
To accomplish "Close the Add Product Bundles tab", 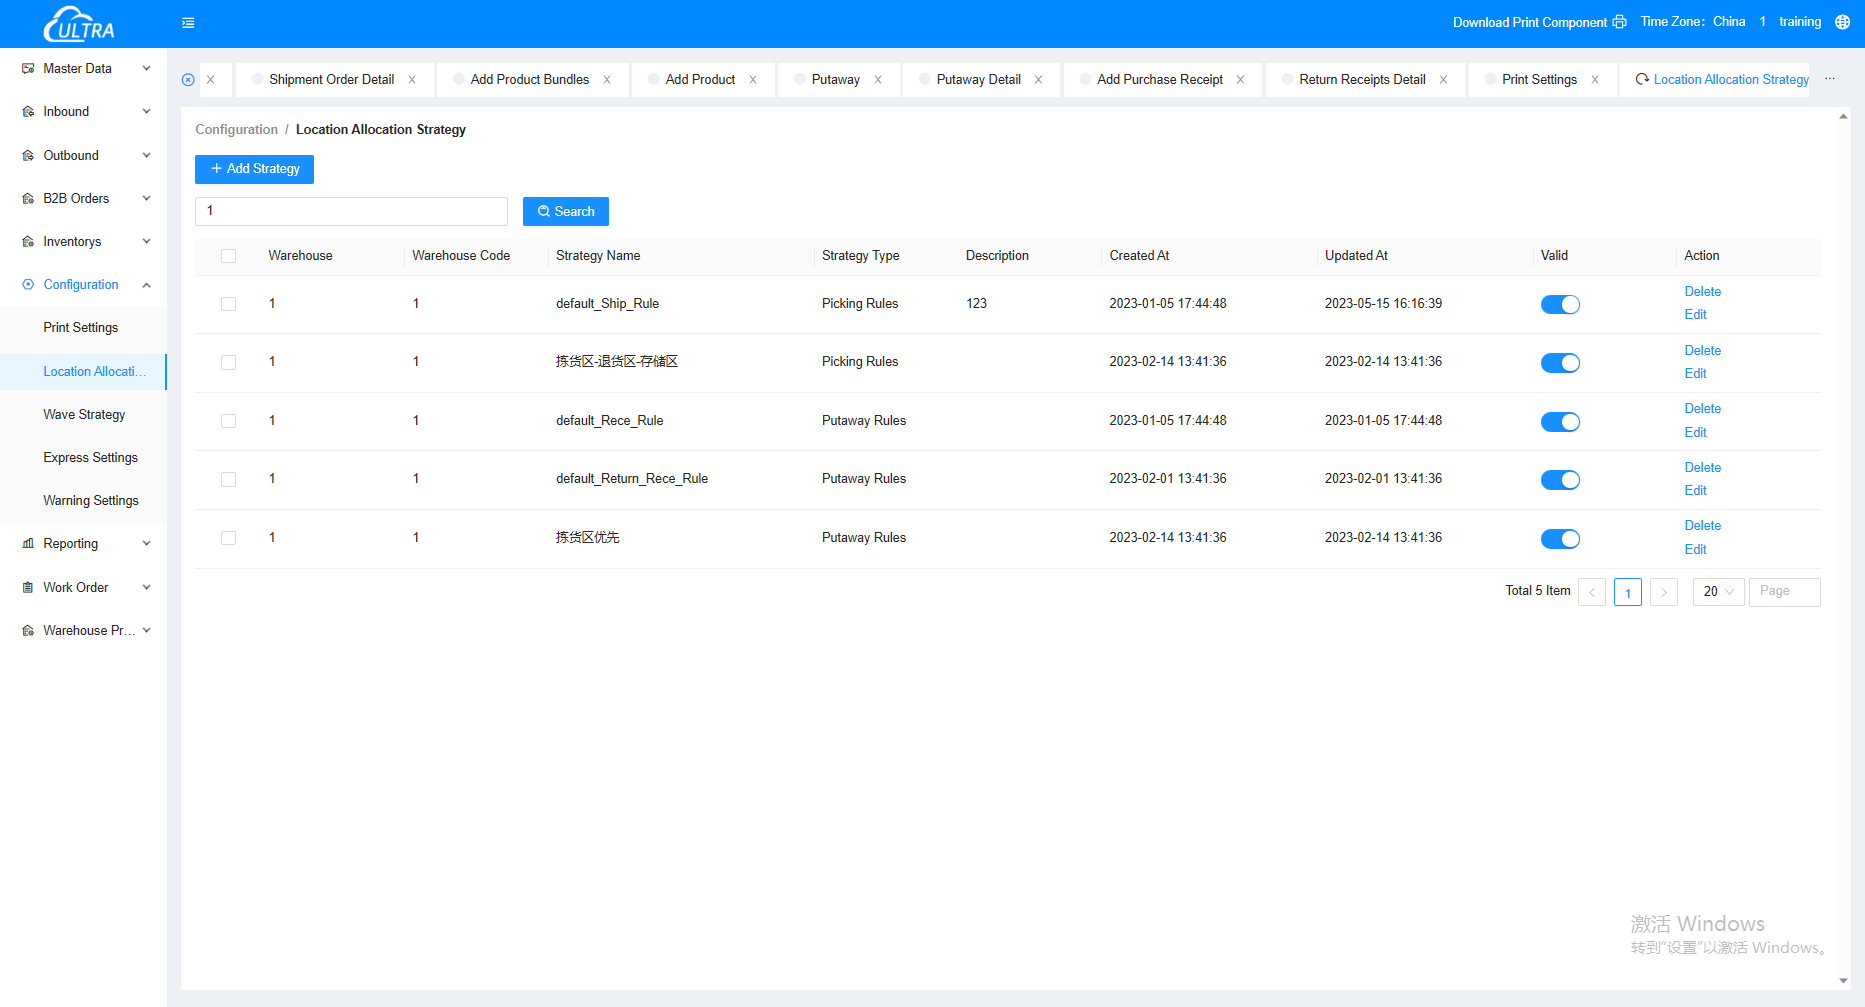I will (x=607, y=80).
